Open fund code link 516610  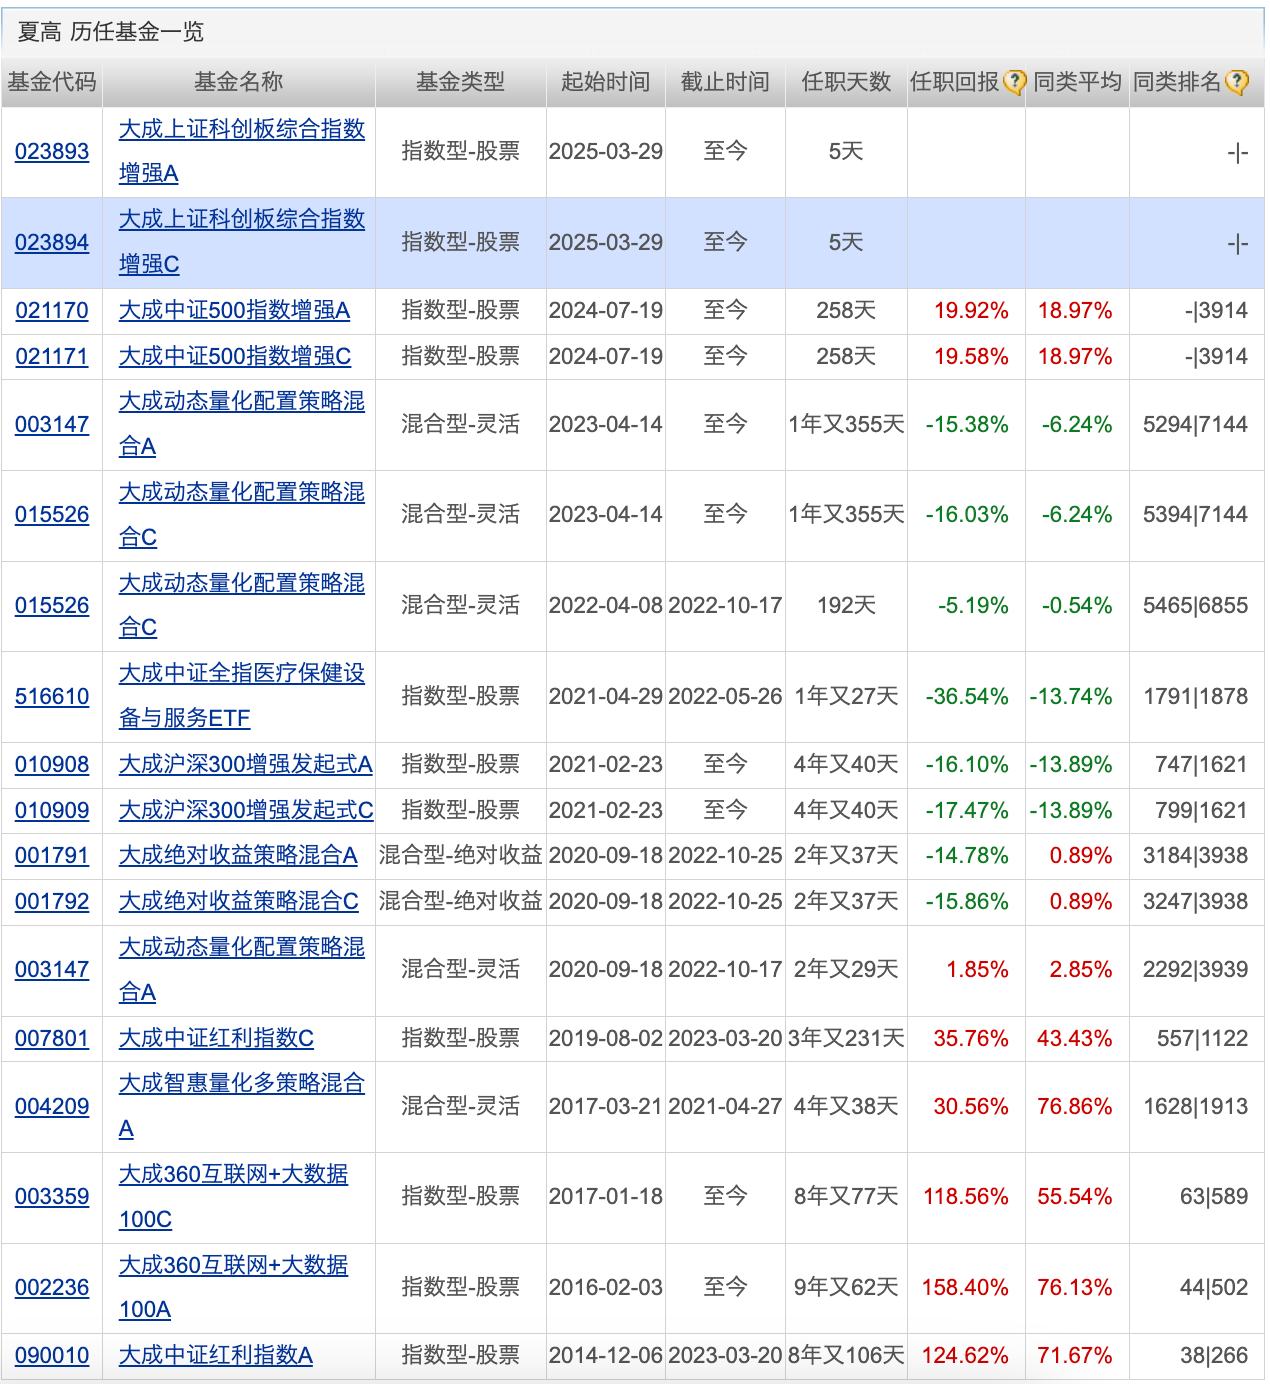[52, 697]
